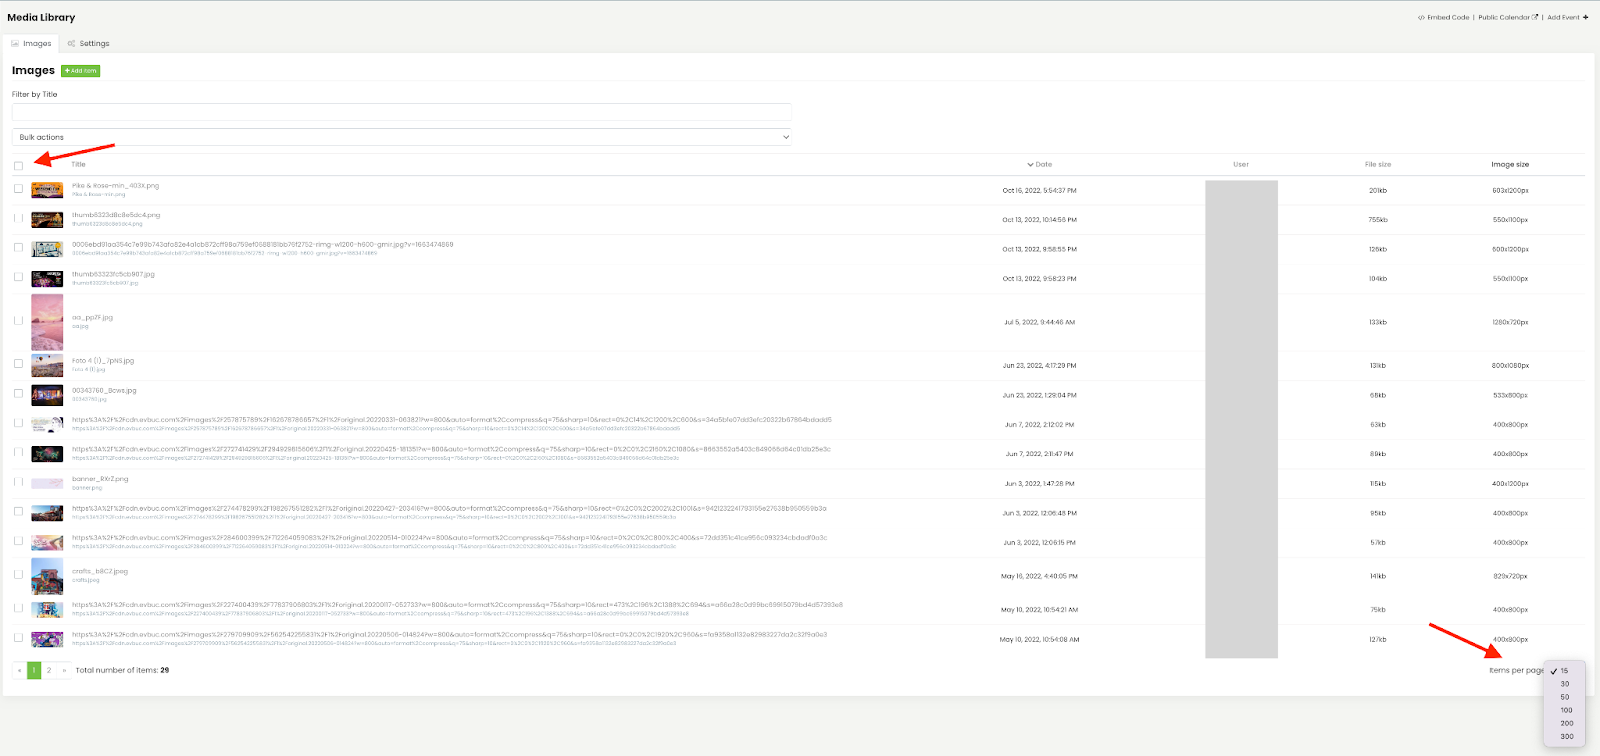Focus the Filter by Title input field
The image size is (1600, 756).
tap(401, 112)
